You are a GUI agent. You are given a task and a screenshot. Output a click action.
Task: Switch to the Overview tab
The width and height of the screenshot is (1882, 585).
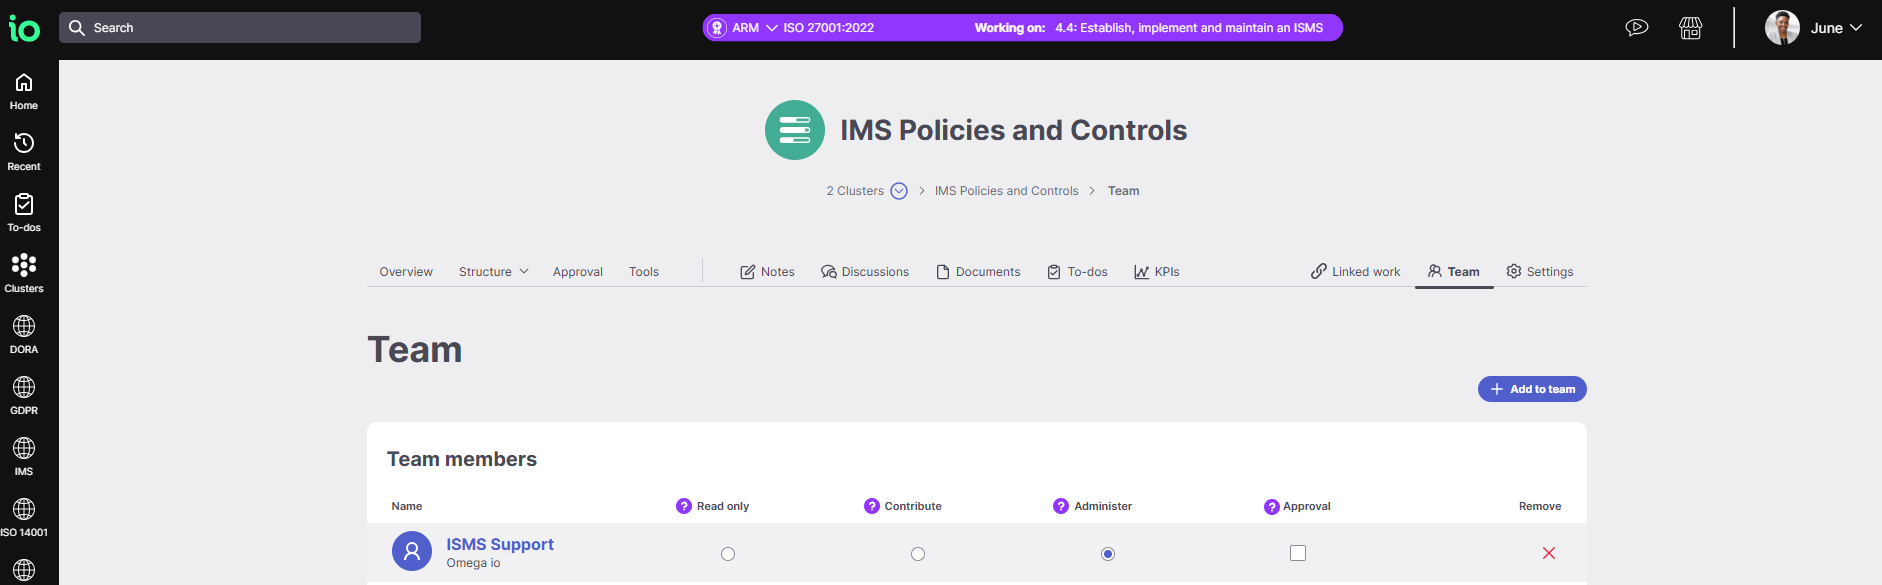406,272
